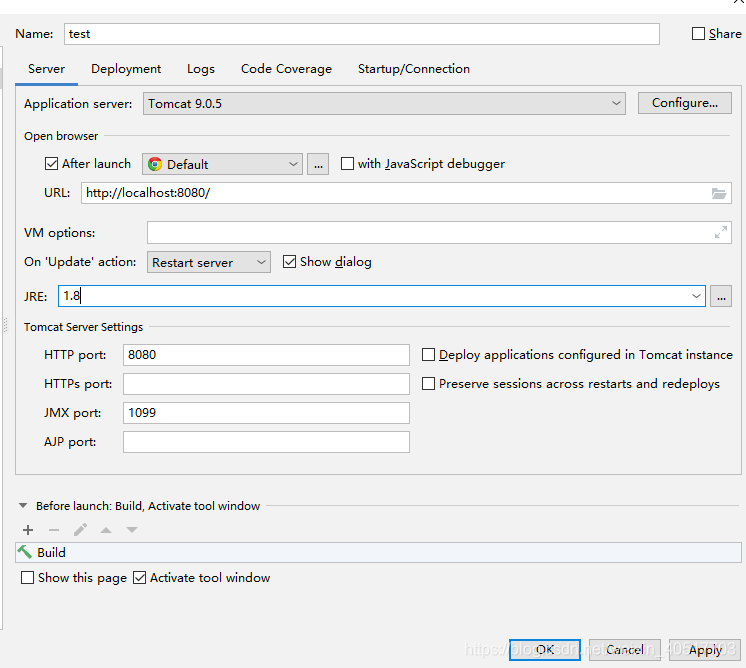Collapse the Before launch section

(x=23, y=506)
